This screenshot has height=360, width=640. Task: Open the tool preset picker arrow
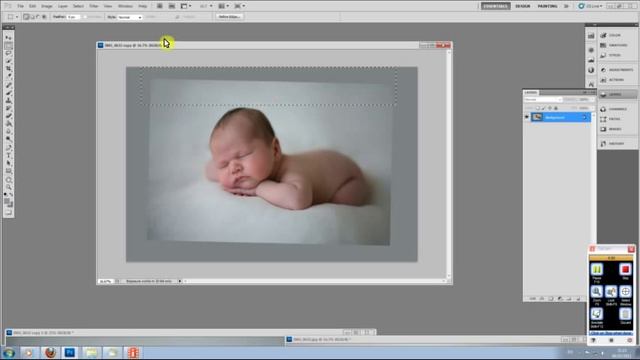click(17, 17)
